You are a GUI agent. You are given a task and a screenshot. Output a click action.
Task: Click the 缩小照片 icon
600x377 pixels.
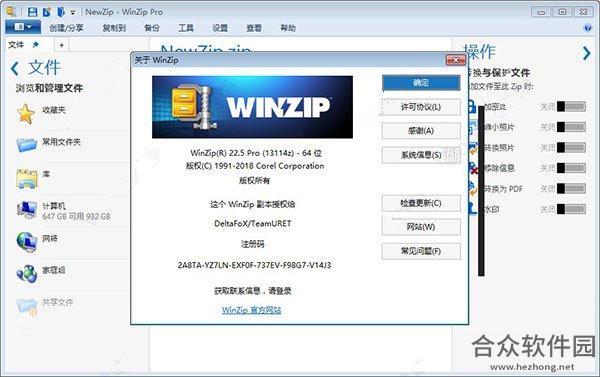pos(473,127)
